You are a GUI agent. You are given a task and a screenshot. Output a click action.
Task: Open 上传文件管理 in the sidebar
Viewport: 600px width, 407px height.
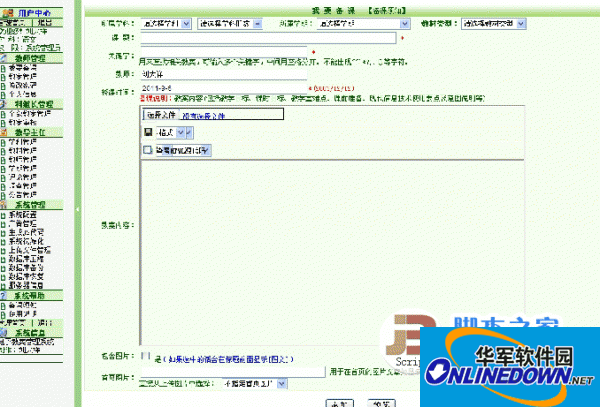click(30, 250)
